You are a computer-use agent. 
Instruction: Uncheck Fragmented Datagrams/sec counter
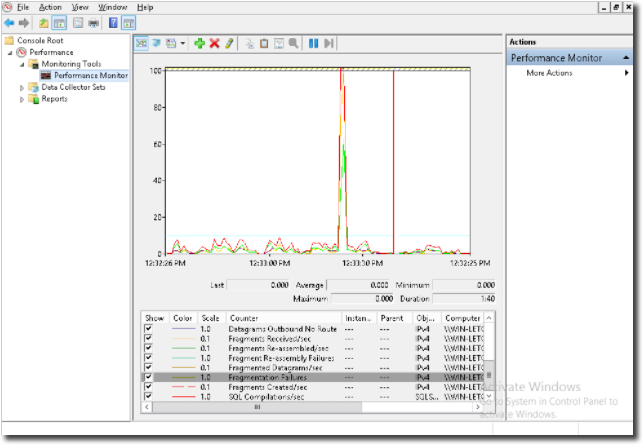coord(148,367)
